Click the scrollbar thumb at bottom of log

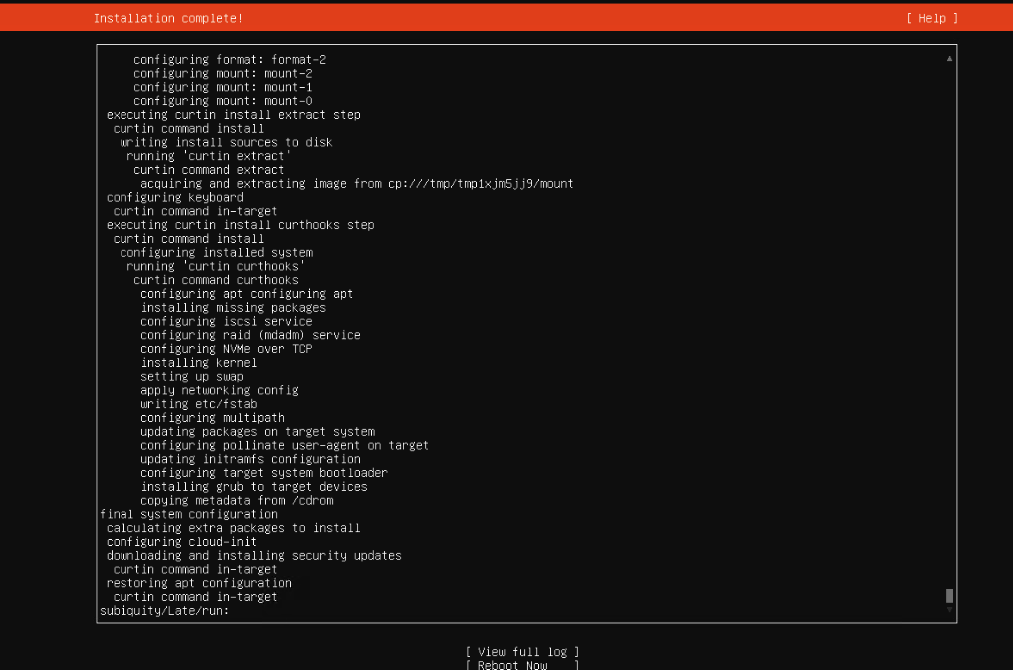[x=949, y=596]
